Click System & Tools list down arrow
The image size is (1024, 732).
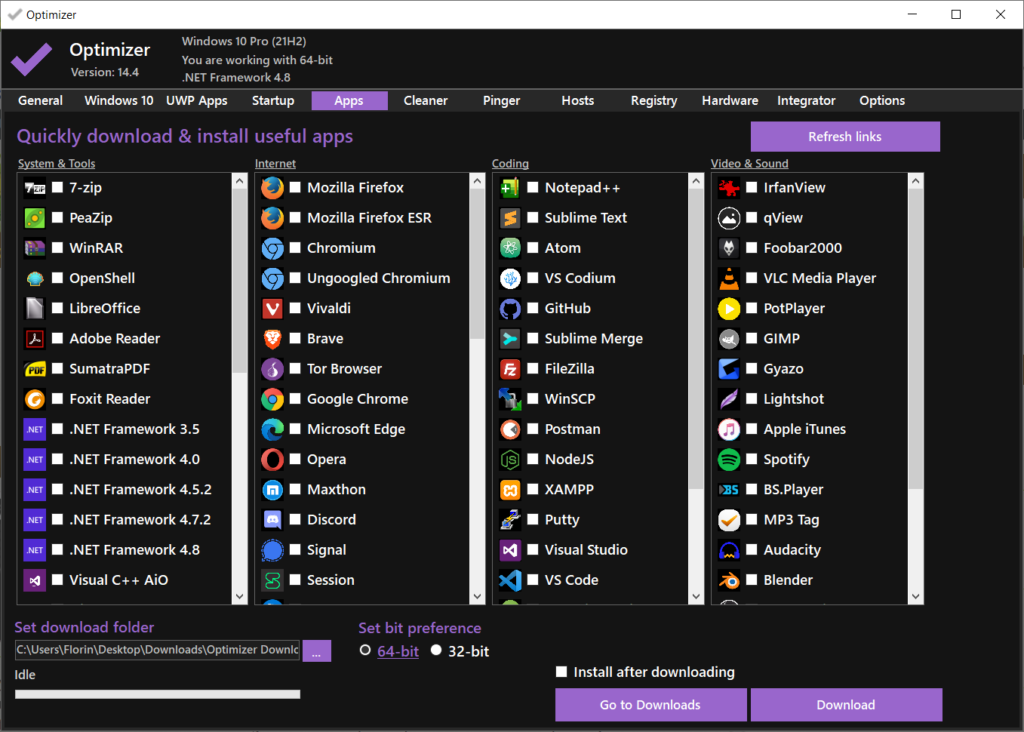point(240,596)
